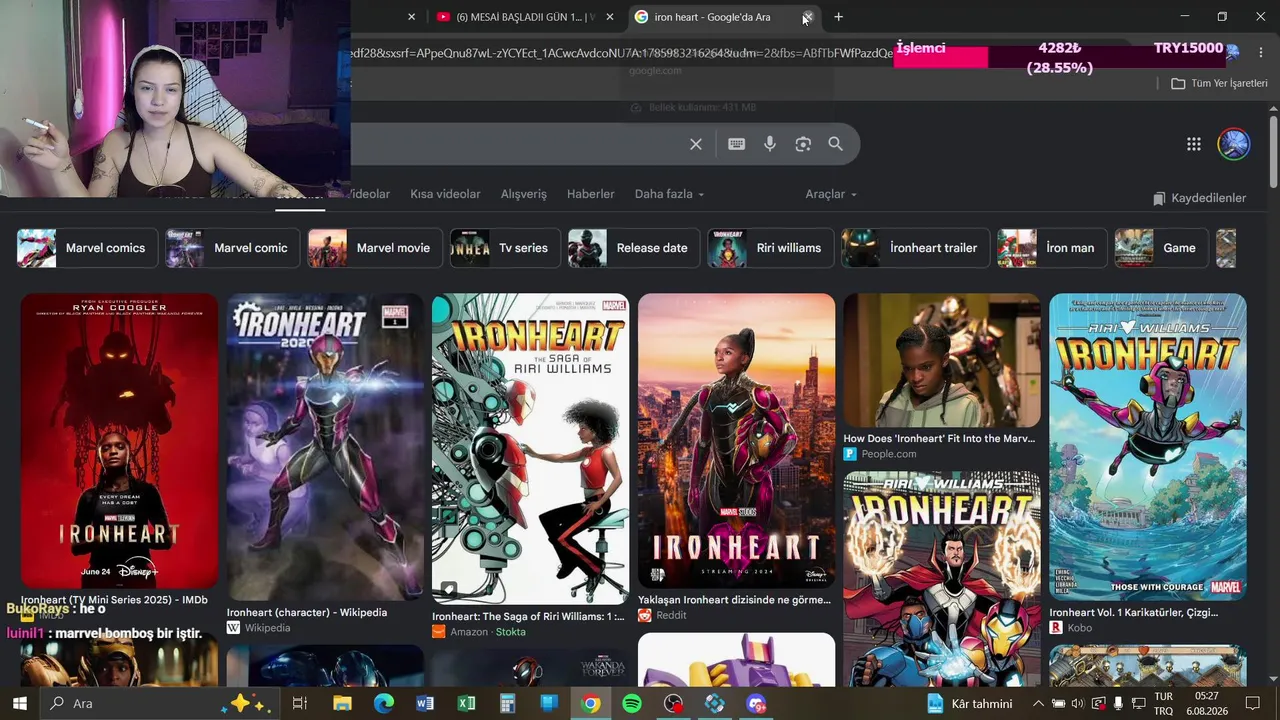Open Kaydedilenler saved items
The height and width of the screenshot is (720, 1280).
tap(1199, 198)
